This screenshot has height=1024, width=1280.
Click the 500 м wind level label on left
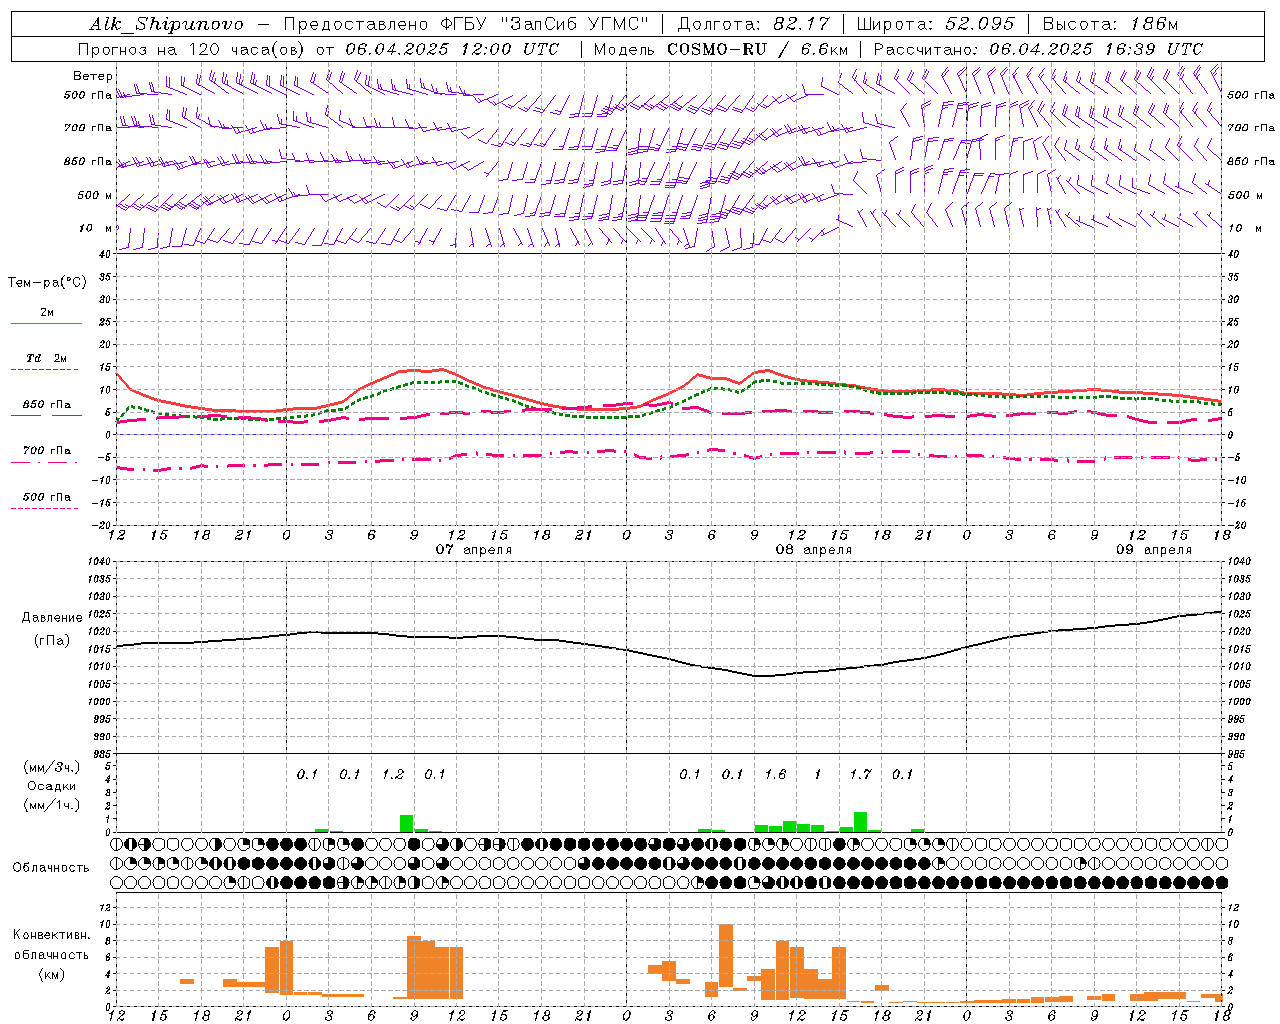point(96,195)
